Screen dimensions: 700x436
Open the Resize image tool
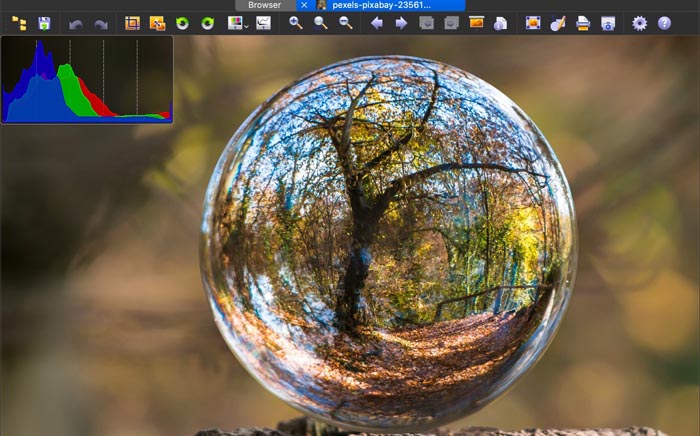coord(157,23)
